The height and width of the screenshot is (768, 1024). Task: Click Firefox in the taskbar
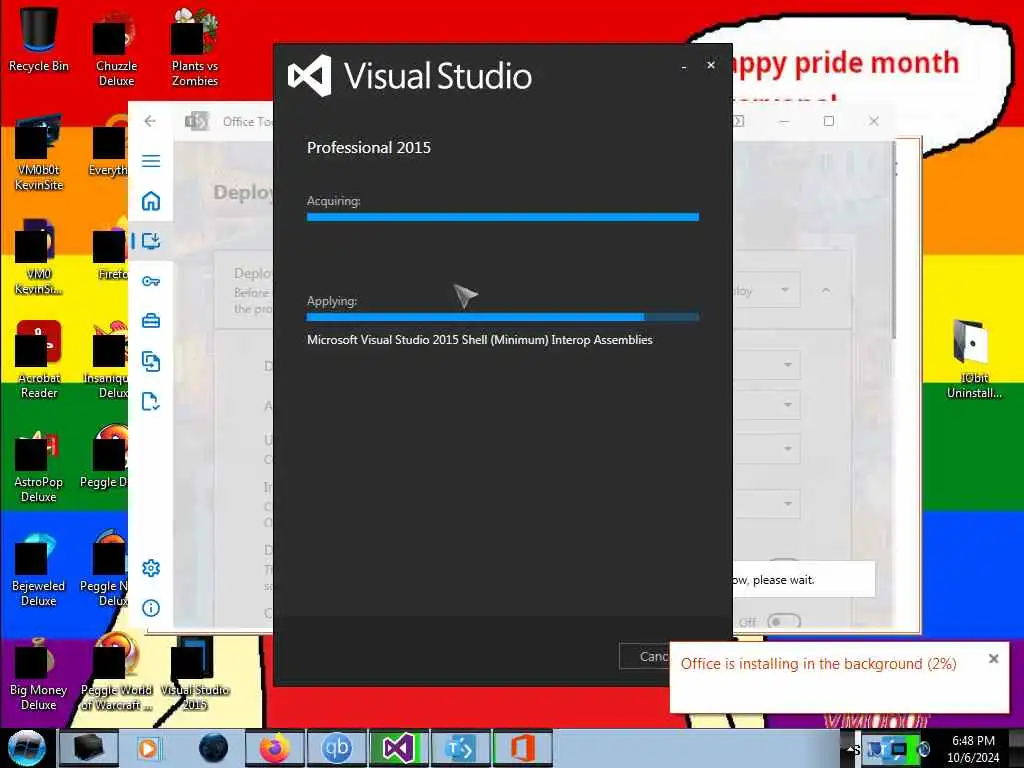[274, 748]
